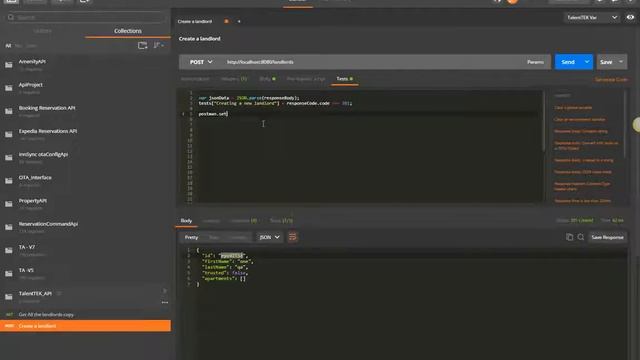Image resolution: width=640 pixels, height=360 pixels.
Task: Add a new request tab with plus
Action: pos(239,21)
